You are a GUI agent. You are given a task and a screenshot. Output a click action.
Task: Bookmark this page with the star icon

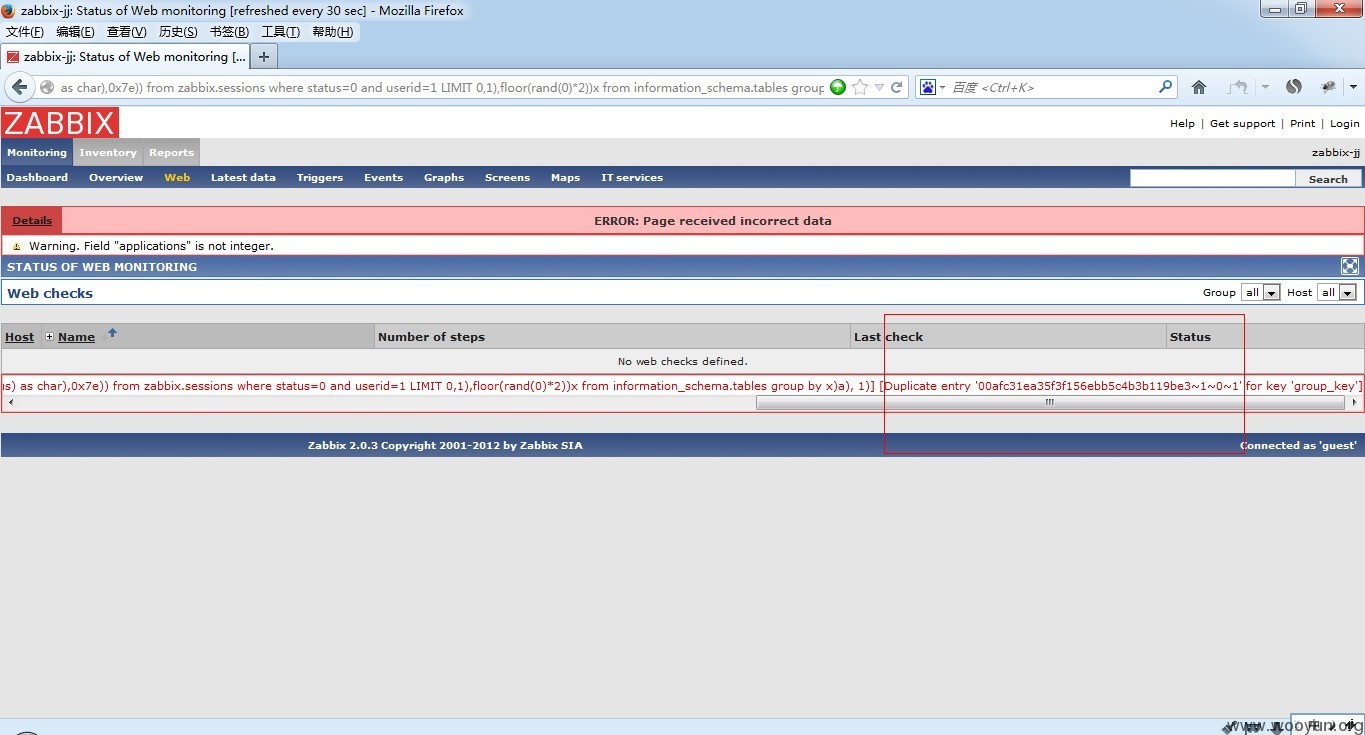click(860, 87)
